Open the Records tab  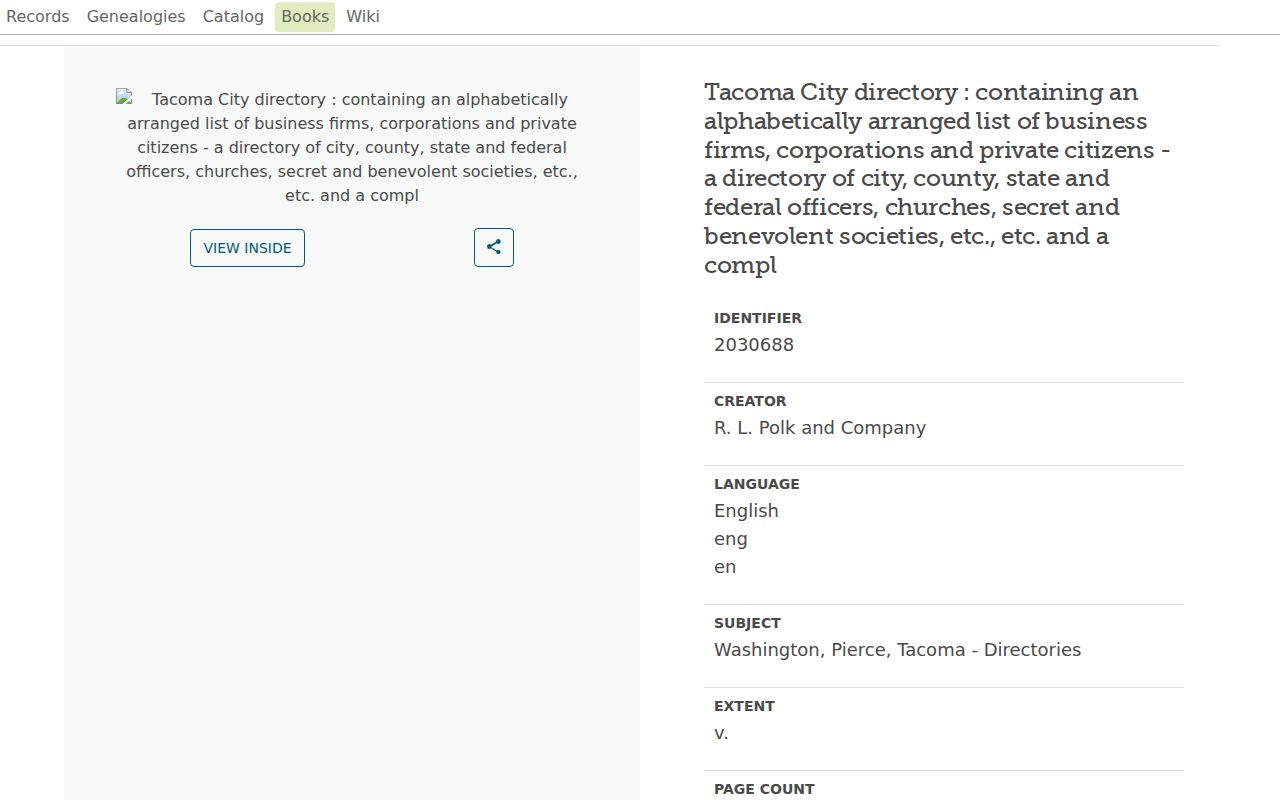click(38, 16)
